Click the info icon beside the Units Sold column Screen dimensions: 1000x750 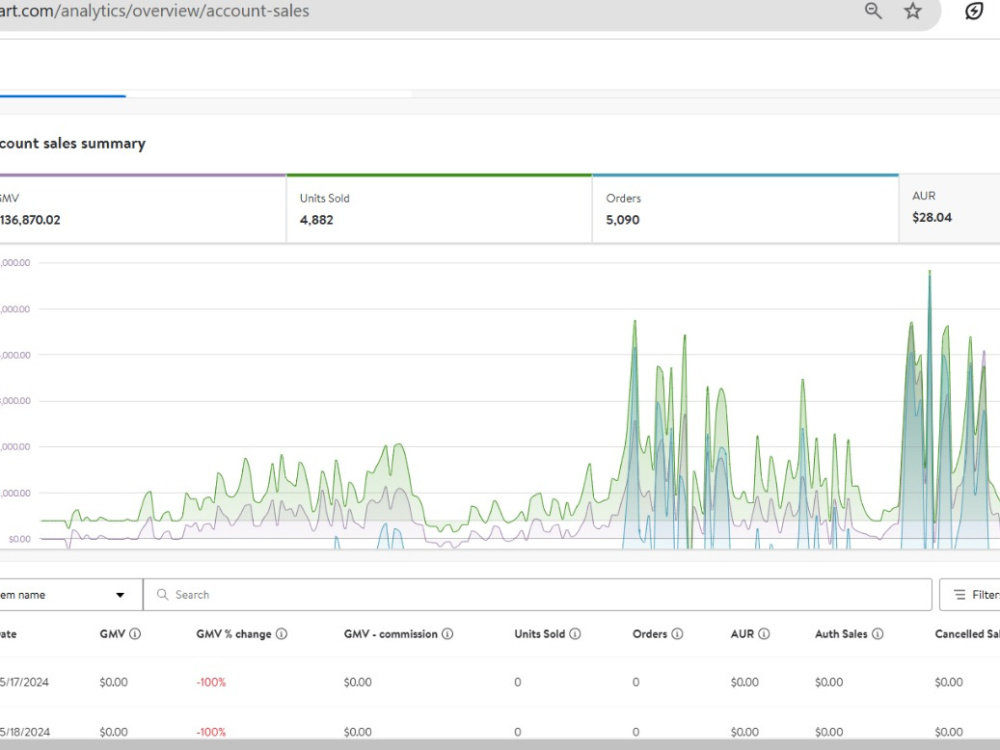click(575, 633)
